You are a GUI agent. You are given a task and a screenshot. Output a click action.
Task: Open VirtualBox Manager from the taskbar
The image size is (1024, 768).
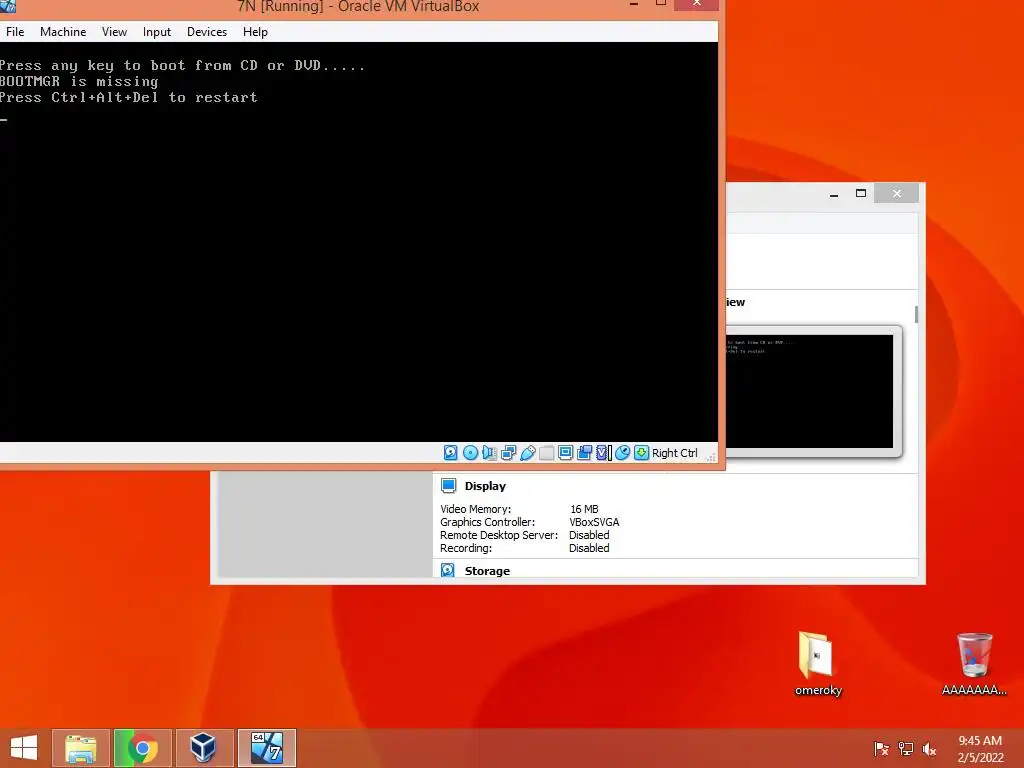pyautogui.click(x=204, y=748)
